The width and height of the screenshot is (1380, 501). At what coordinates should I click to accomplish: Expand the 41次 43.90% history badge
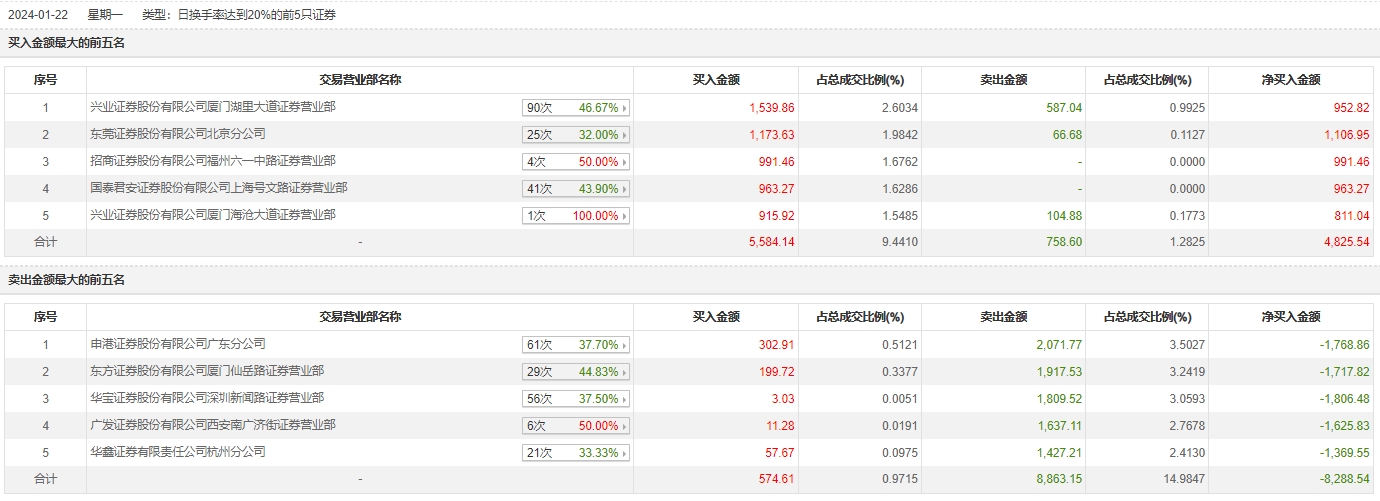[625, 189]
